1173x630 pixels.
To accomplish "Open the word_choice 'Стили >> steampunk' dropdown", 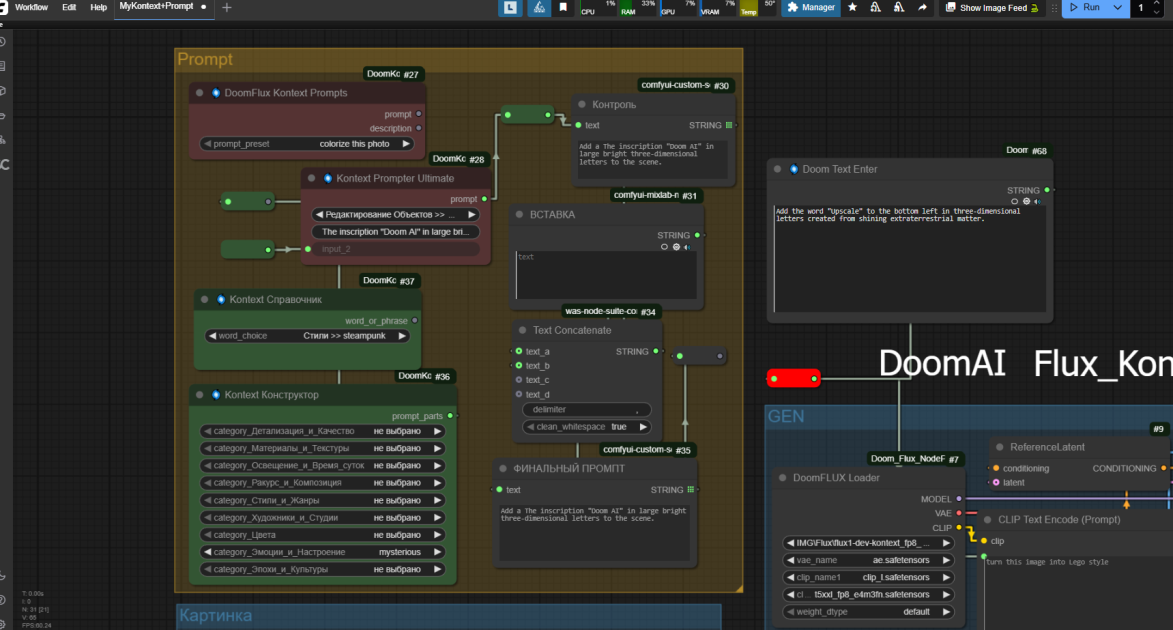I will (x=307, y=336).
